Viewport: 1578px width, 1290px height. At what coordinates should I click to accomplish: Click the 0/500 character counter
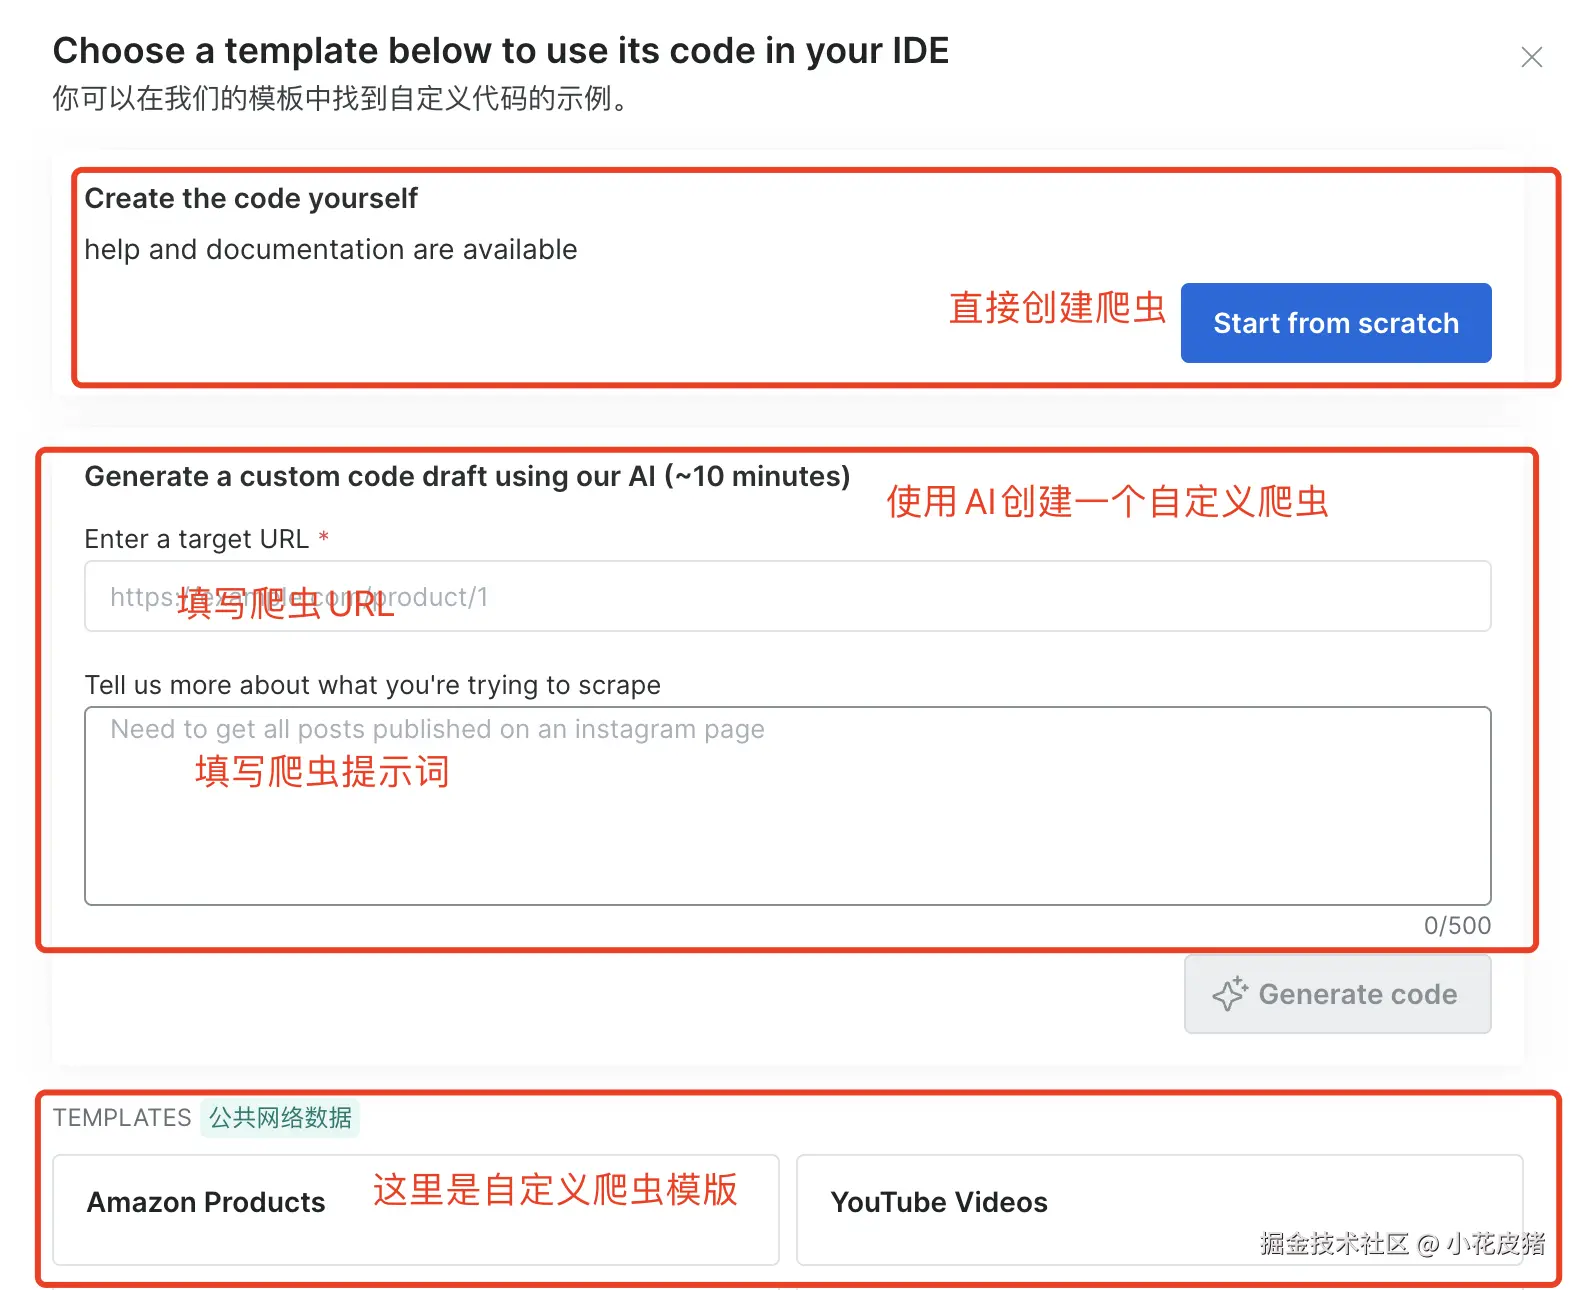[x=1456, y=926]
